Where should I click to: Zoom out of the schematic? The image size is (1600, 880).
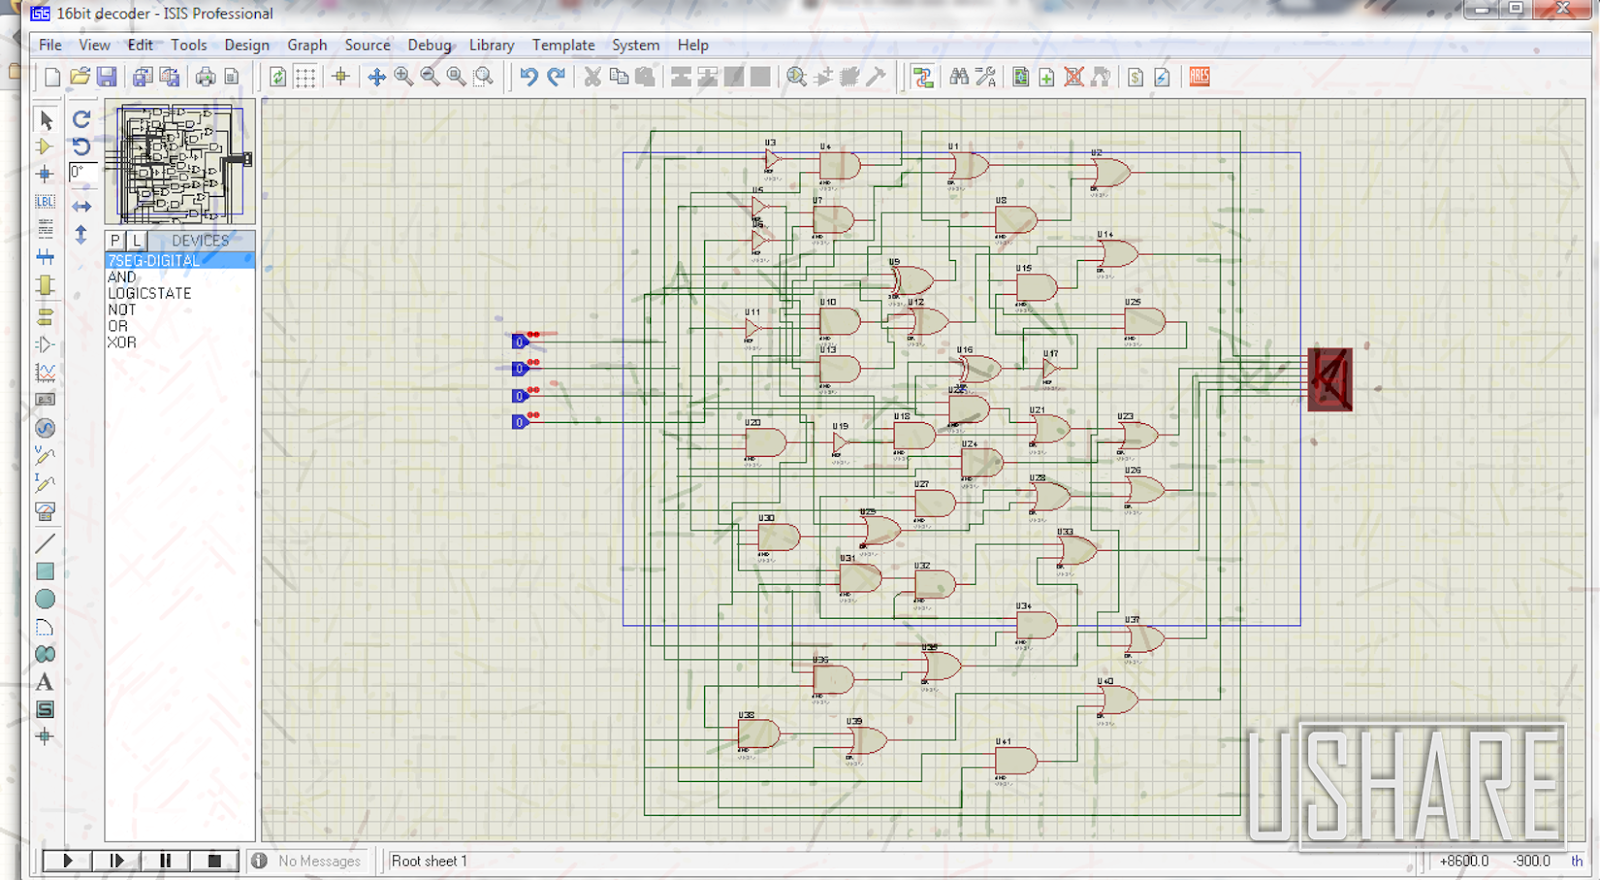pyautogui.click(x=430, y=77)
